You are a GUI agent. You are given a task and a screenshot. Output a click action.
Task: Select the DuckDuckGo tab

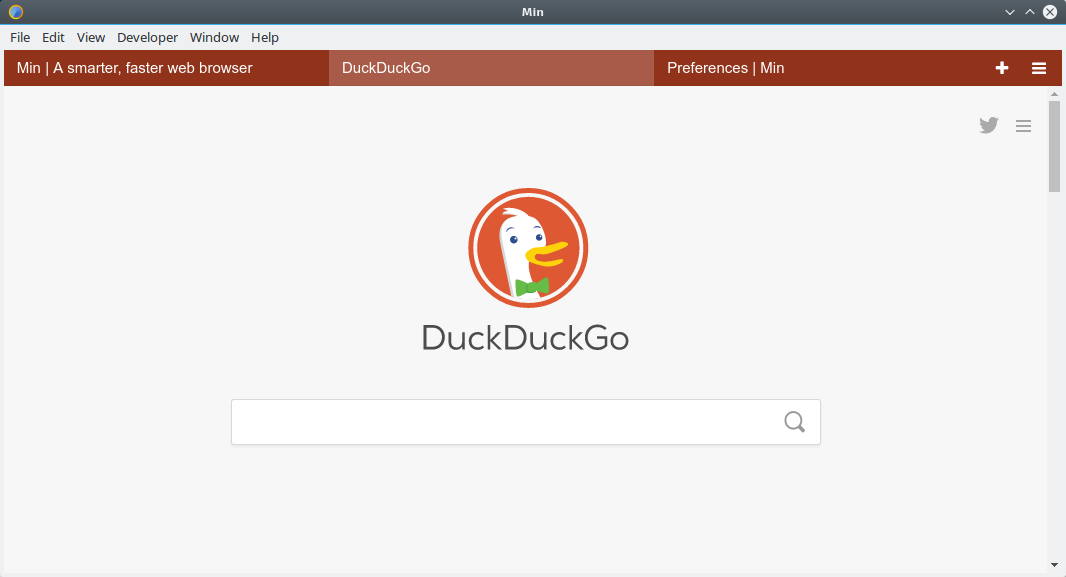[x=492, y=68]
